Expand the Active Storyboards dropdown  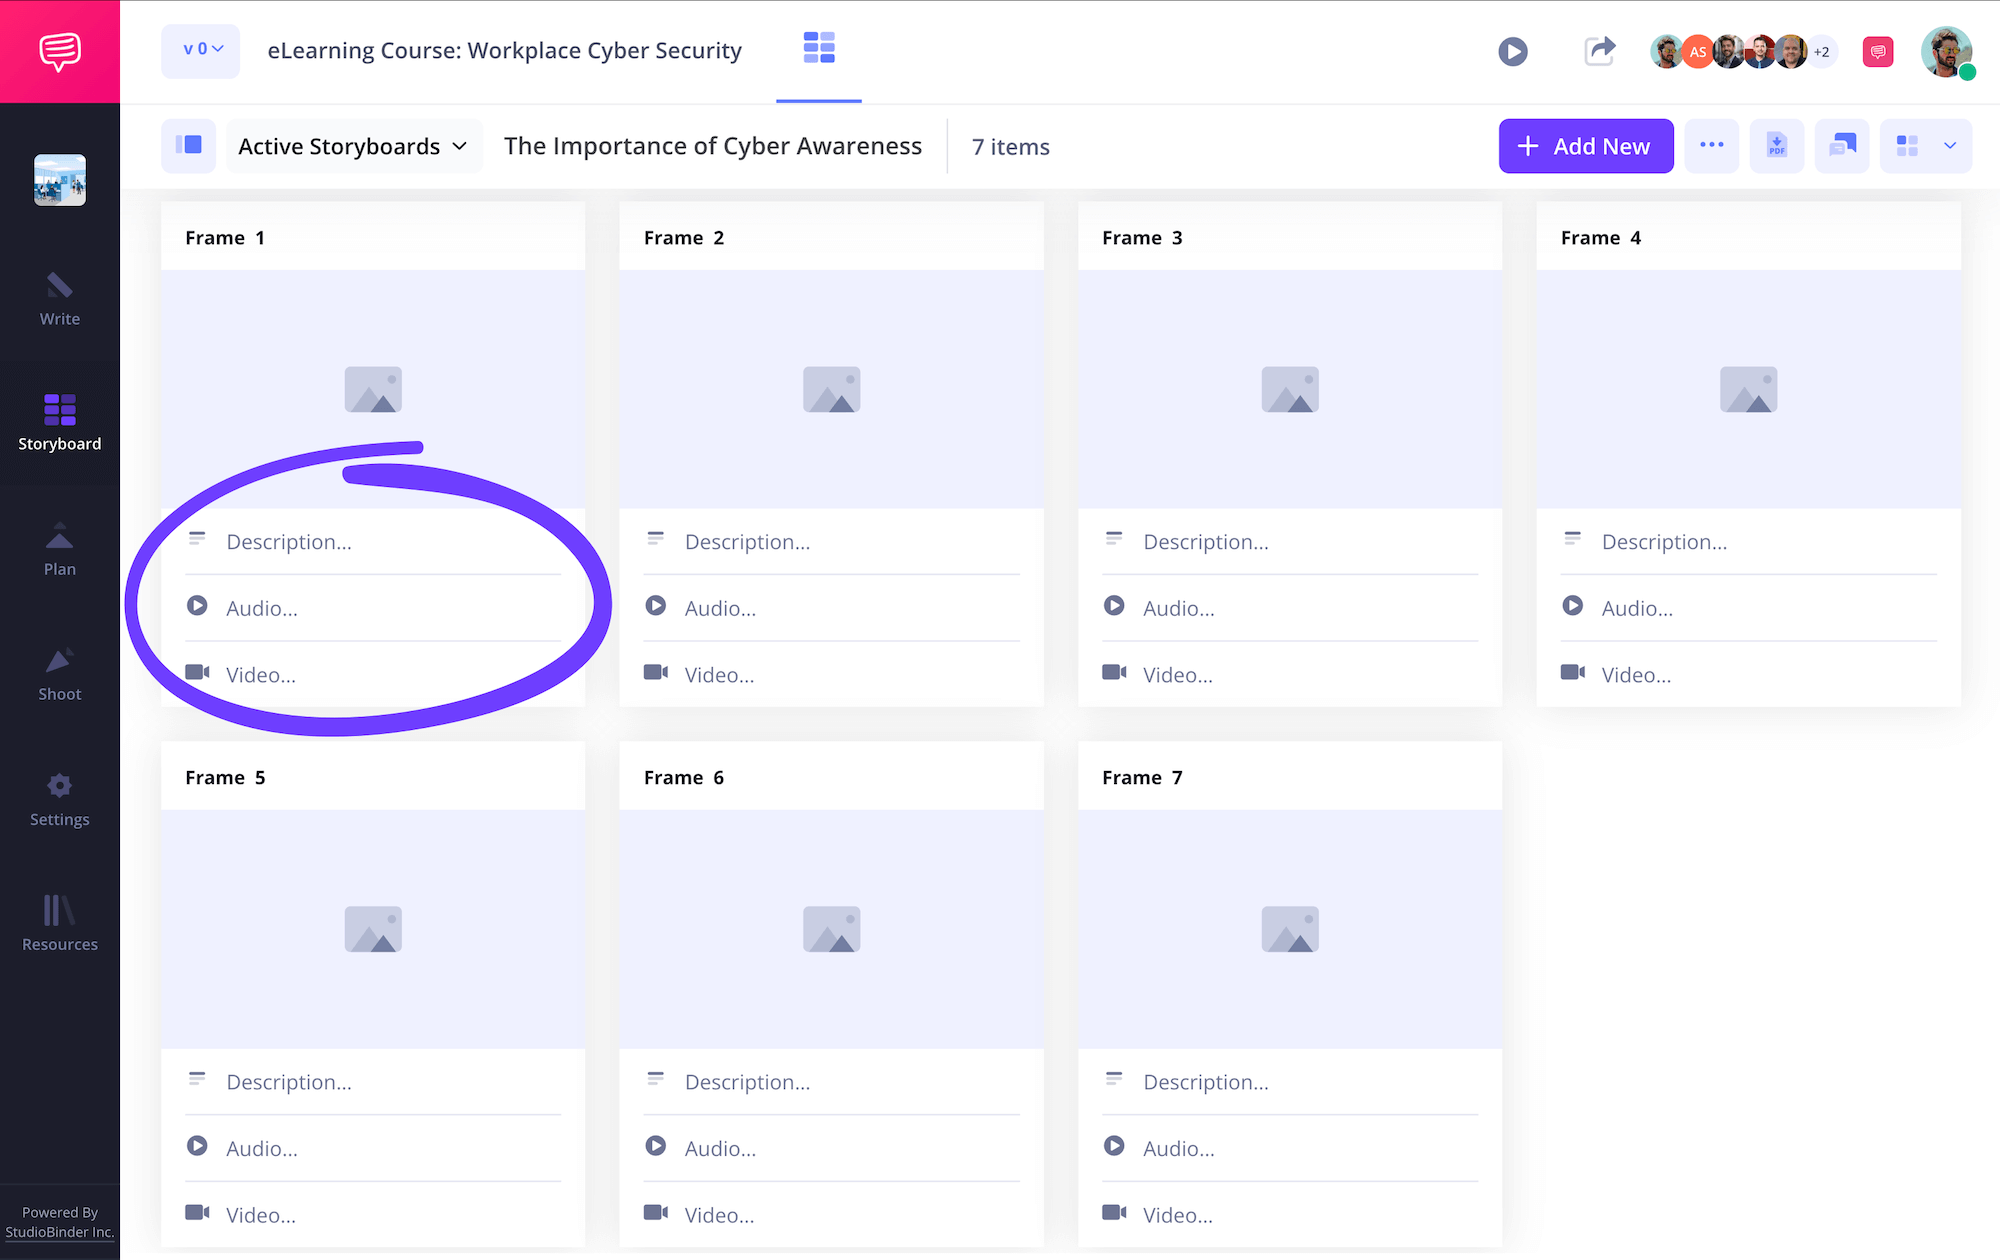[x=353, y=146]
